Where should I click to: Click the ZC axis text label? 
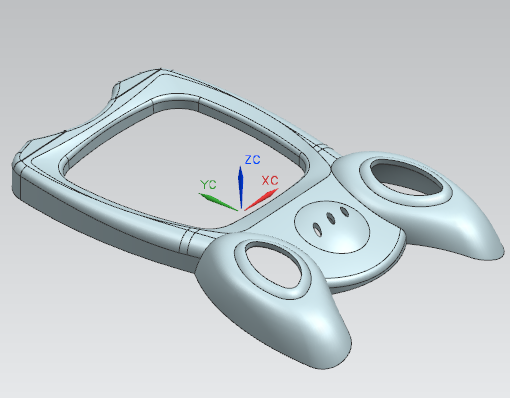click(252, 160)
